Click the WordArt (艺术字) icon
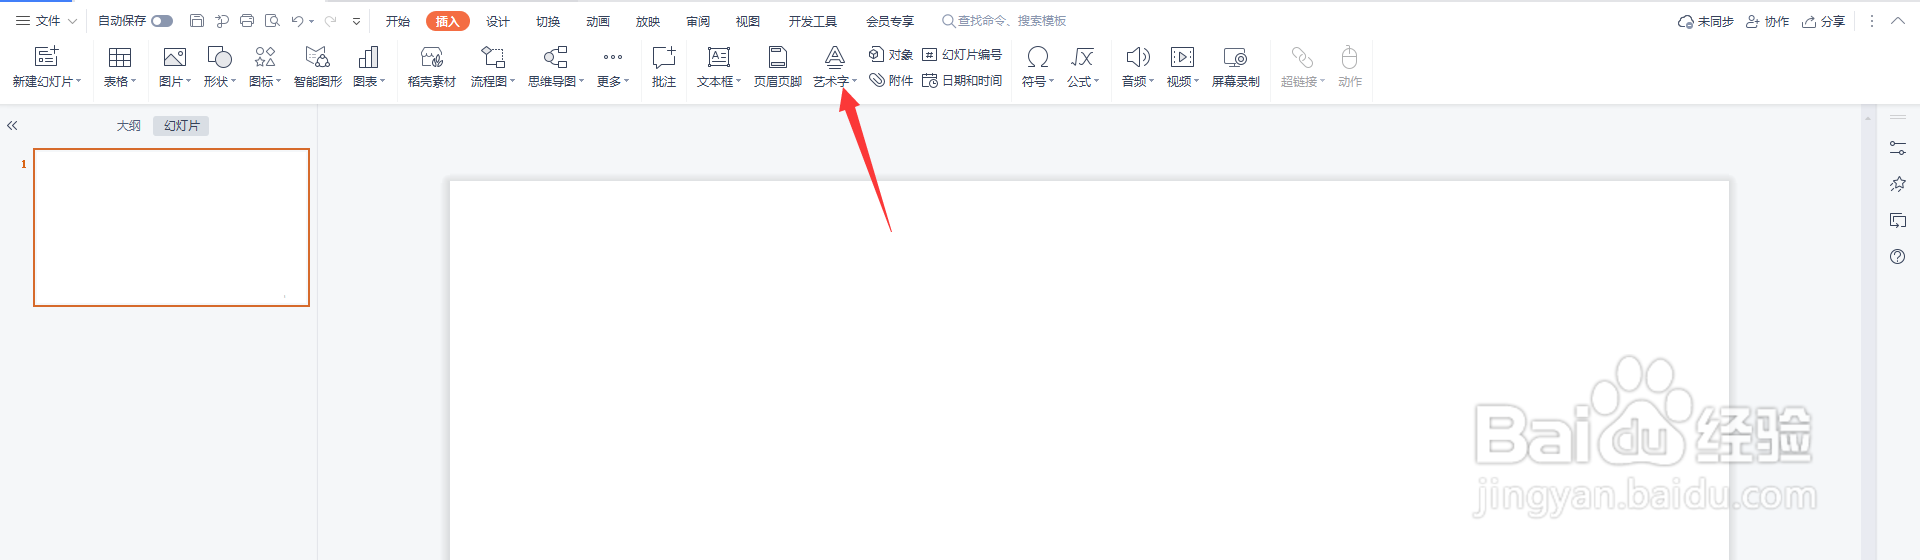1920x560 pixels. pyautogui.click(x=835, y=57)
